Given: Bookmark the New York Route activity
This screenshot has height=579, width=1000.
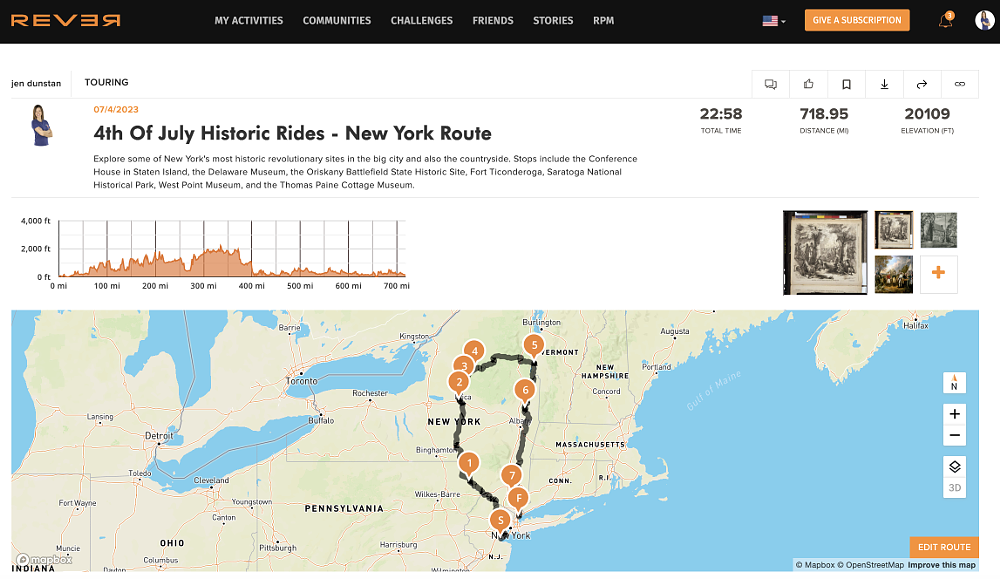Looking at the screenshot, I should (x=846, y=84).
